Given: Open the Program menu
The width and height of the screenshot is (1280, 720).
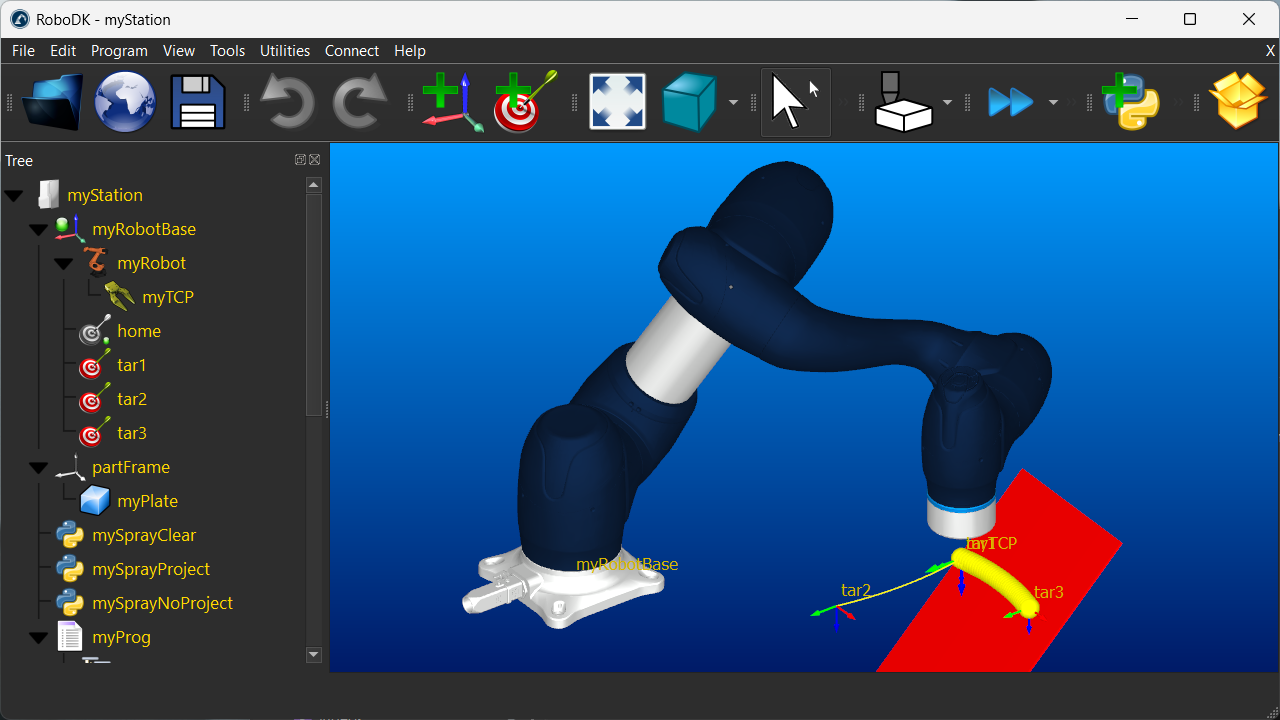Looking at the screenshot, I should coord(119,51).
